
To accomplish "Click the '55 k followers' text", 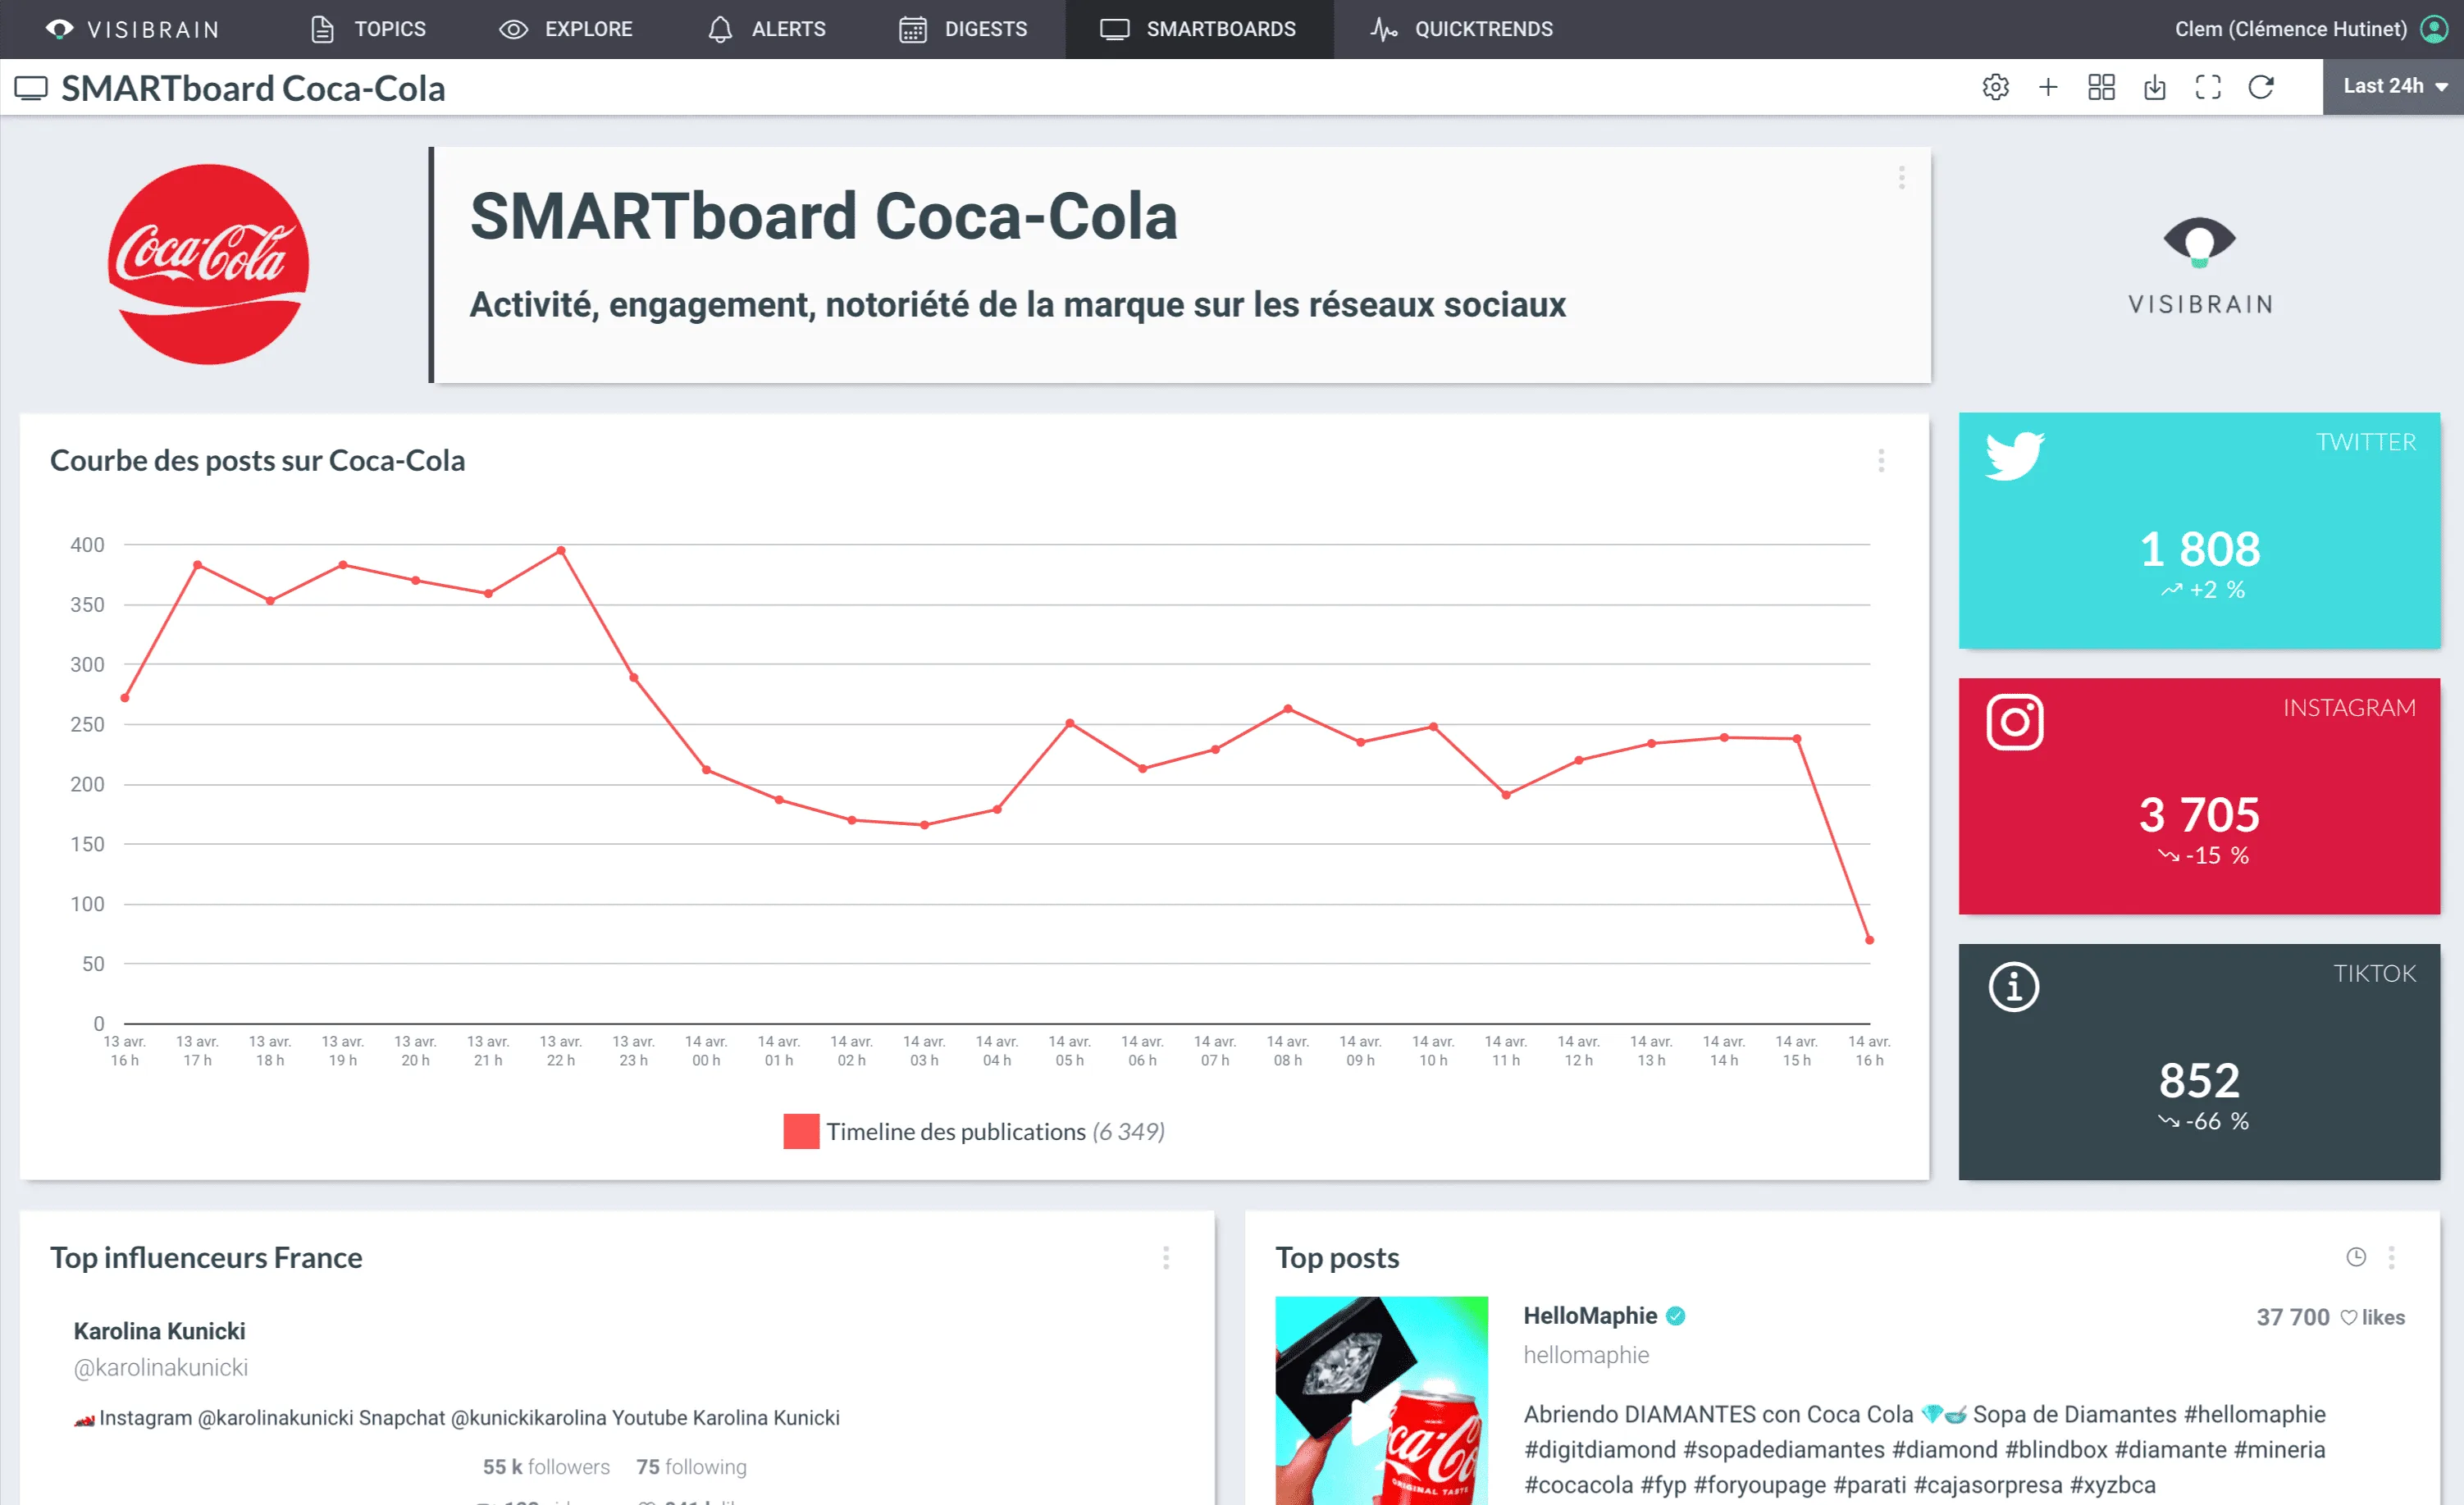I will click(x=546, y=1467).
